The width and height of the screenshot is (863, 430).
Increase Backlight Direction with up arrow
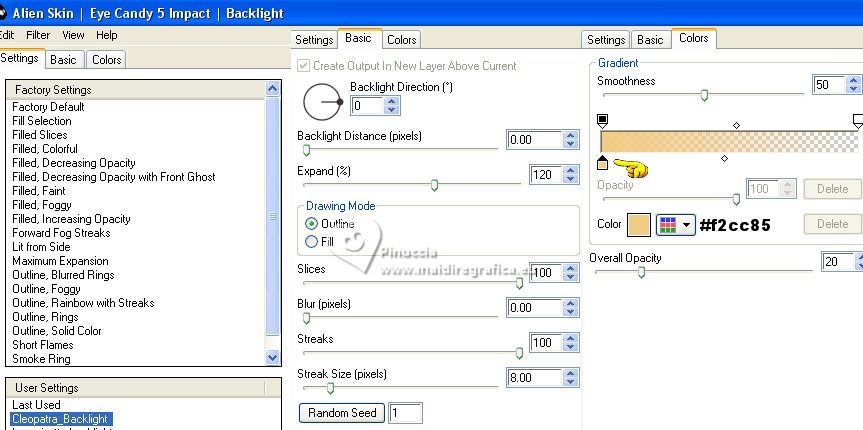(391, 101)
